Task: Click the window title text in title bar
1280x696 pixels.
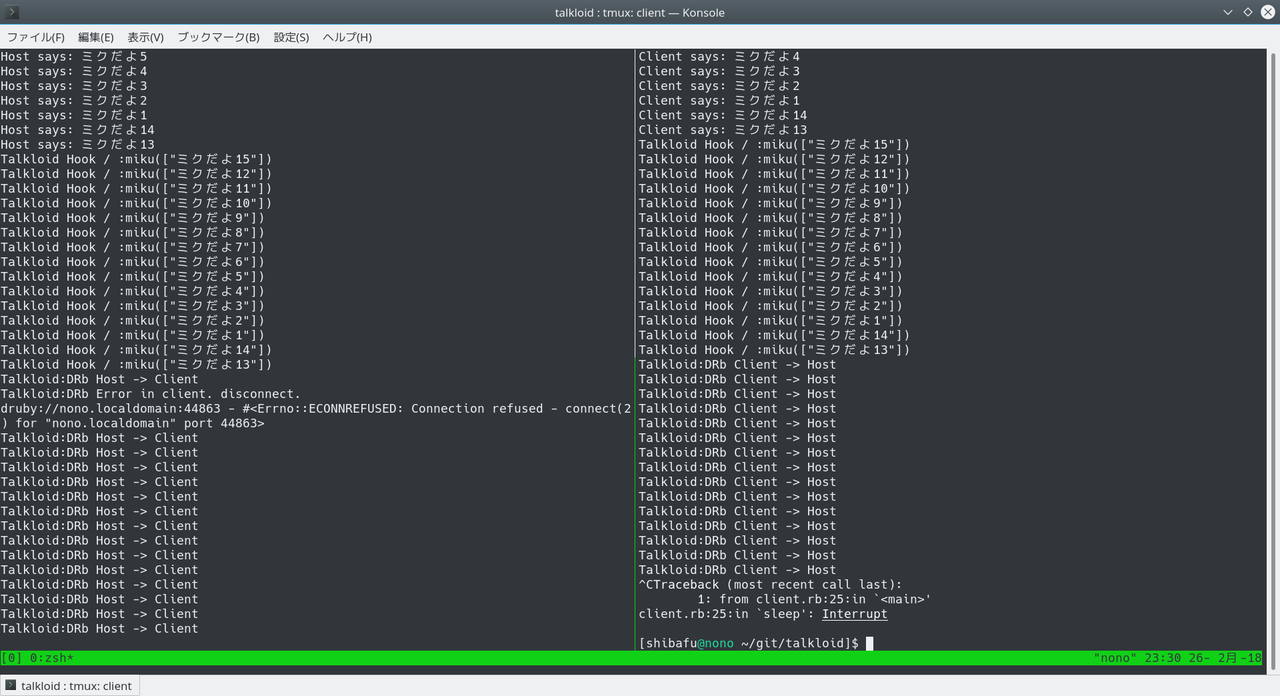Action: click(639, 12)
